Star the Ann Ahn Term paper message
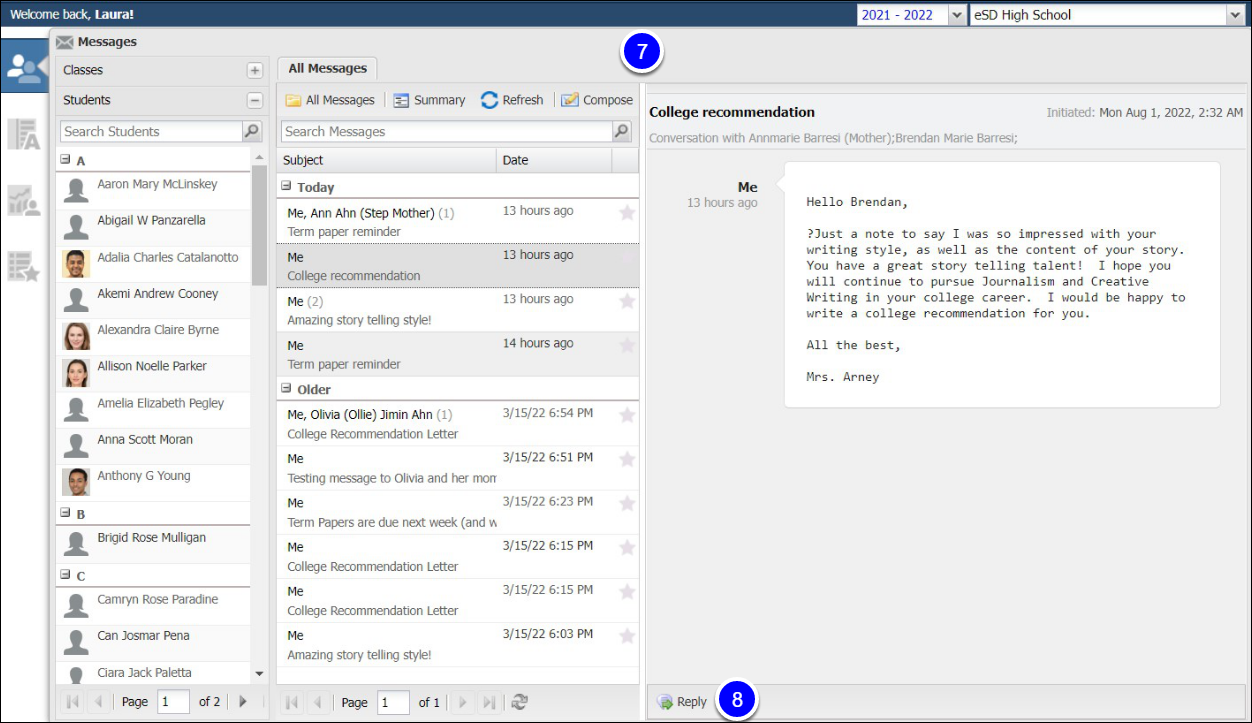The image size is (1252, 723). click(x=627, y=213)
